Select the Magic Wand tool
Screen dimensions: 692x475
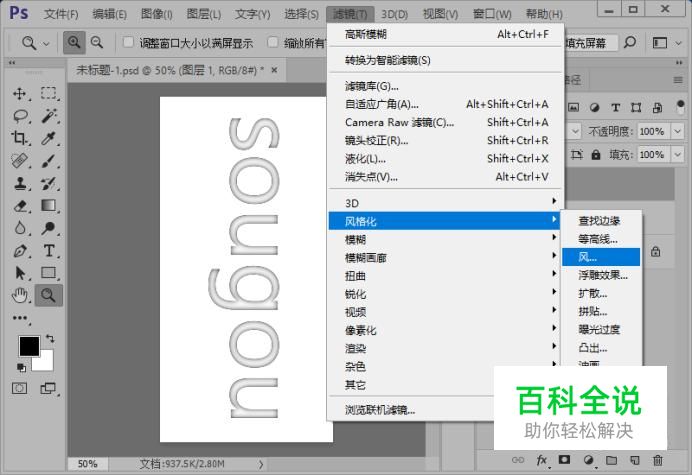pos(49,116)
